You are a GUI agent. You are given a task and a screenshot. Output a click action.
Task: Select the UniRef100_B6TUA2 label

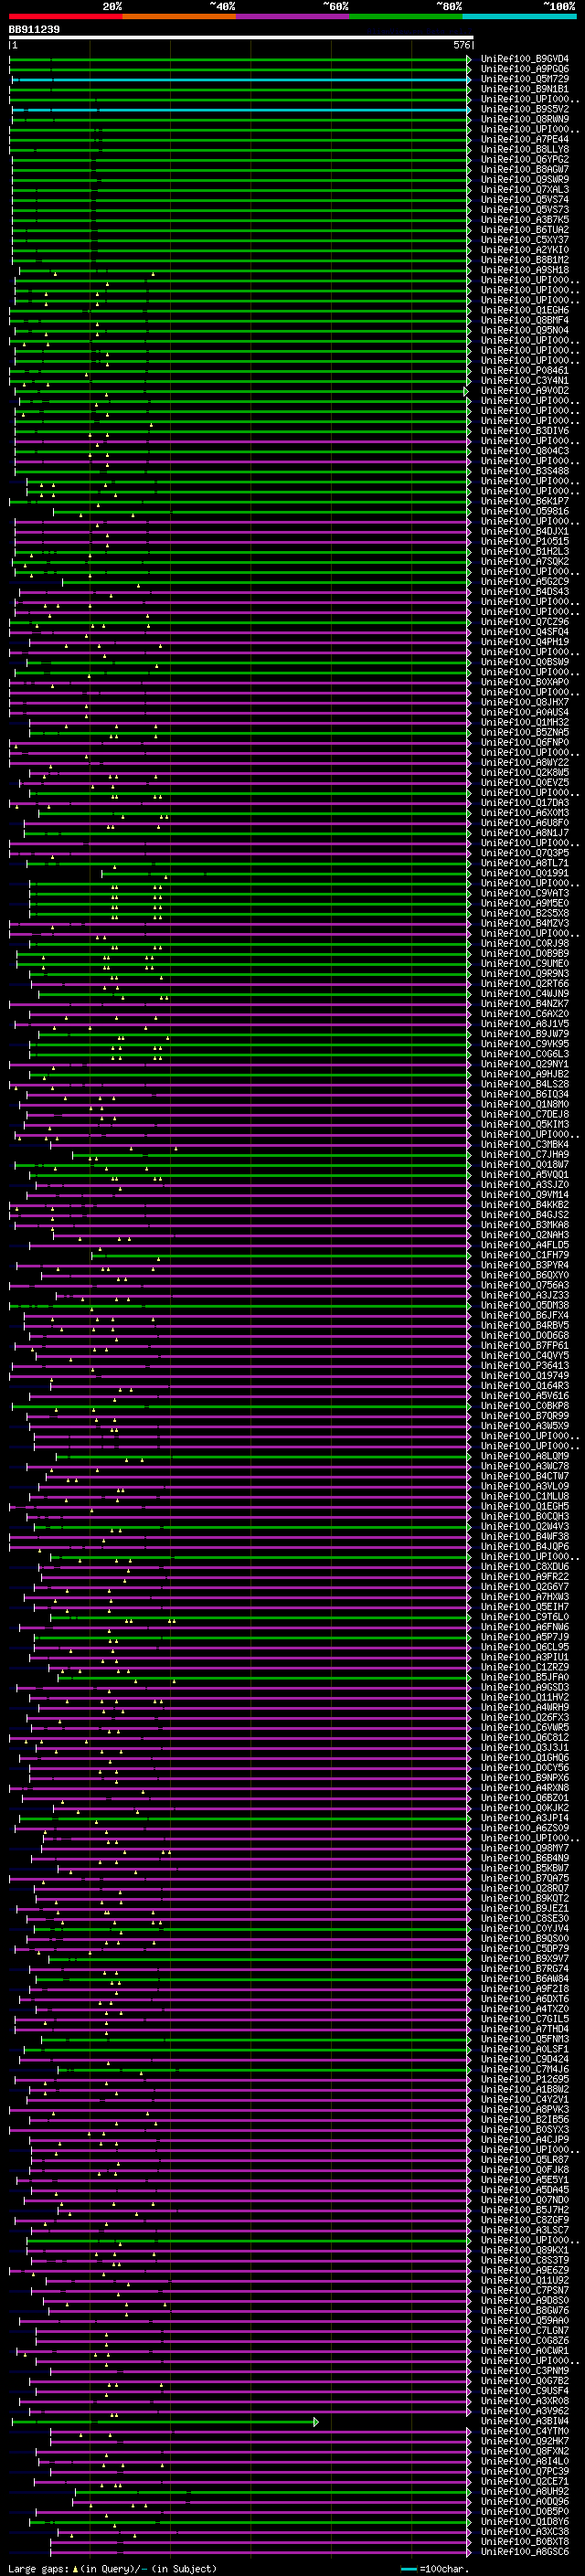525,230
